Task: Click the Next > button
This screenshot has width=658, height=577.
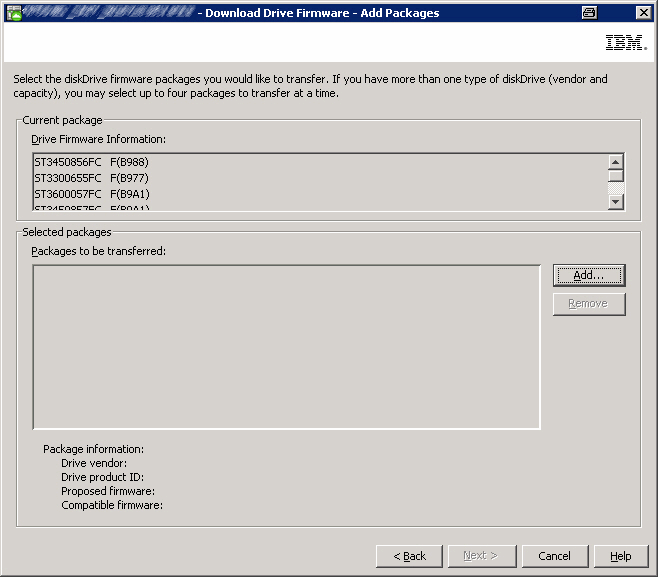Action: coord(481,556)
